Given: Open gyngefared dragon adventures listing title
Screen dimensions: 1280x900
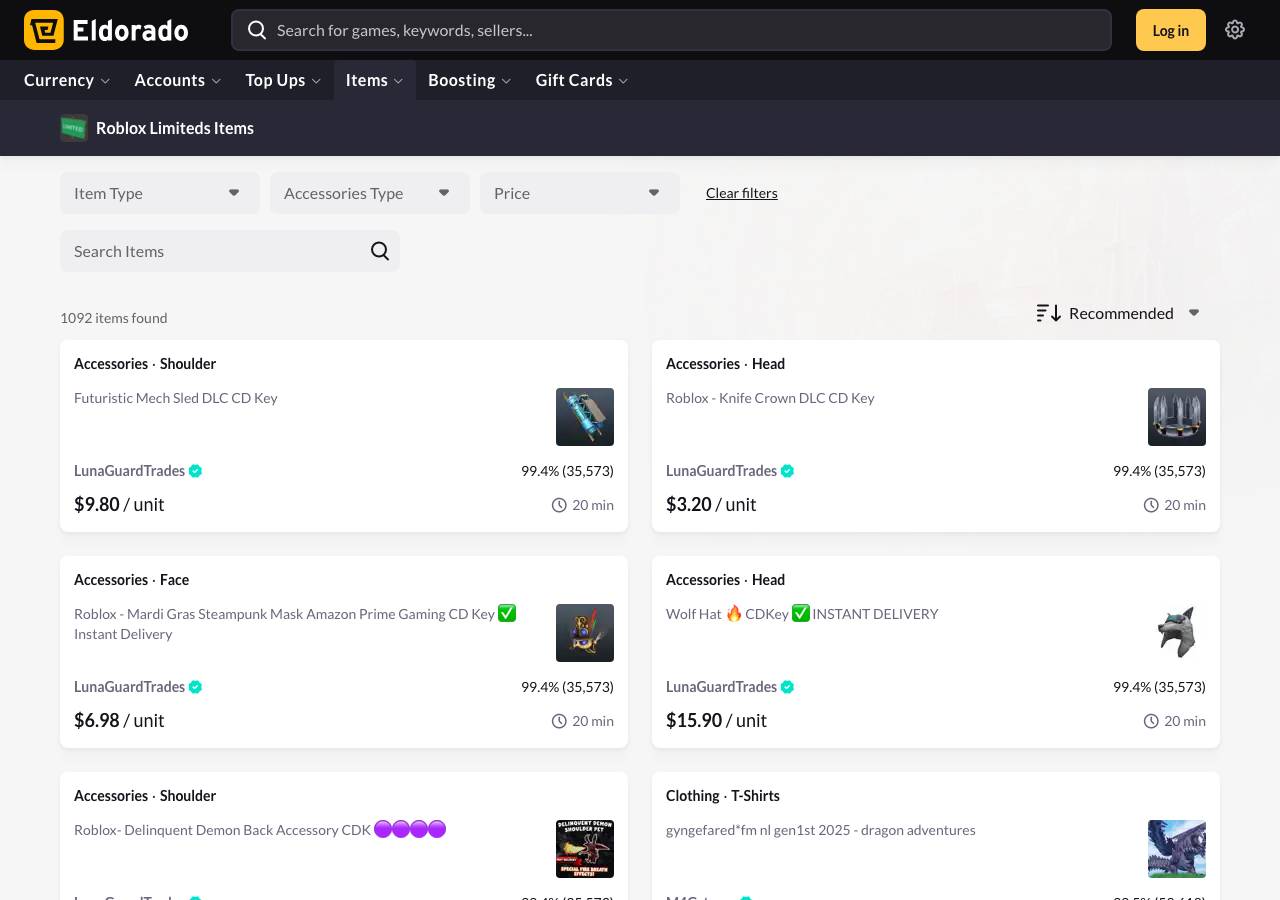Looking at the screenshot, I should click(821, 830).
